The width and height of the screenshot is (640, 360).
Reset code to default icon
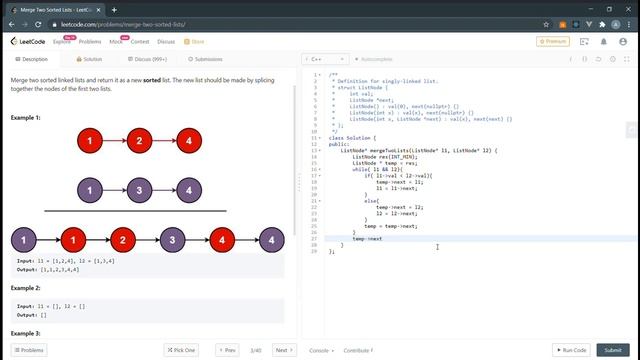(x=598, y=59)
